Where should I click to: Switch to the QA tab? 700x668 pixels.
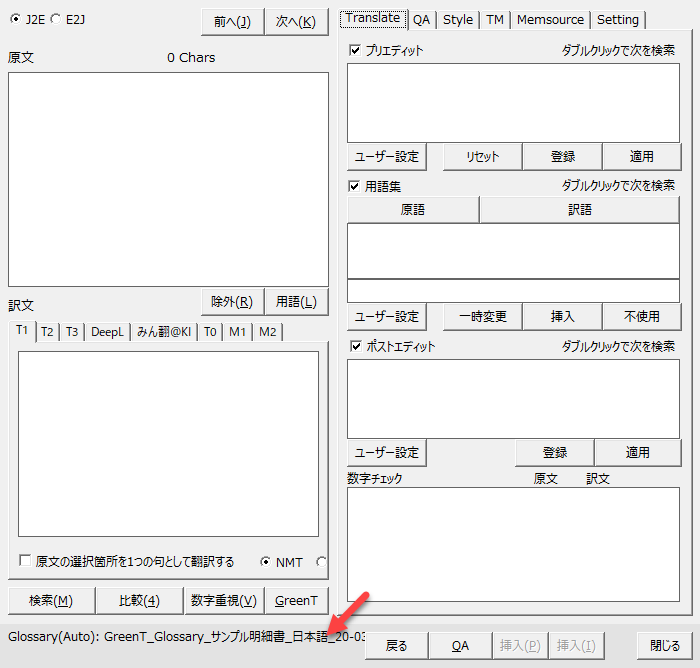(x=422, y=19)
